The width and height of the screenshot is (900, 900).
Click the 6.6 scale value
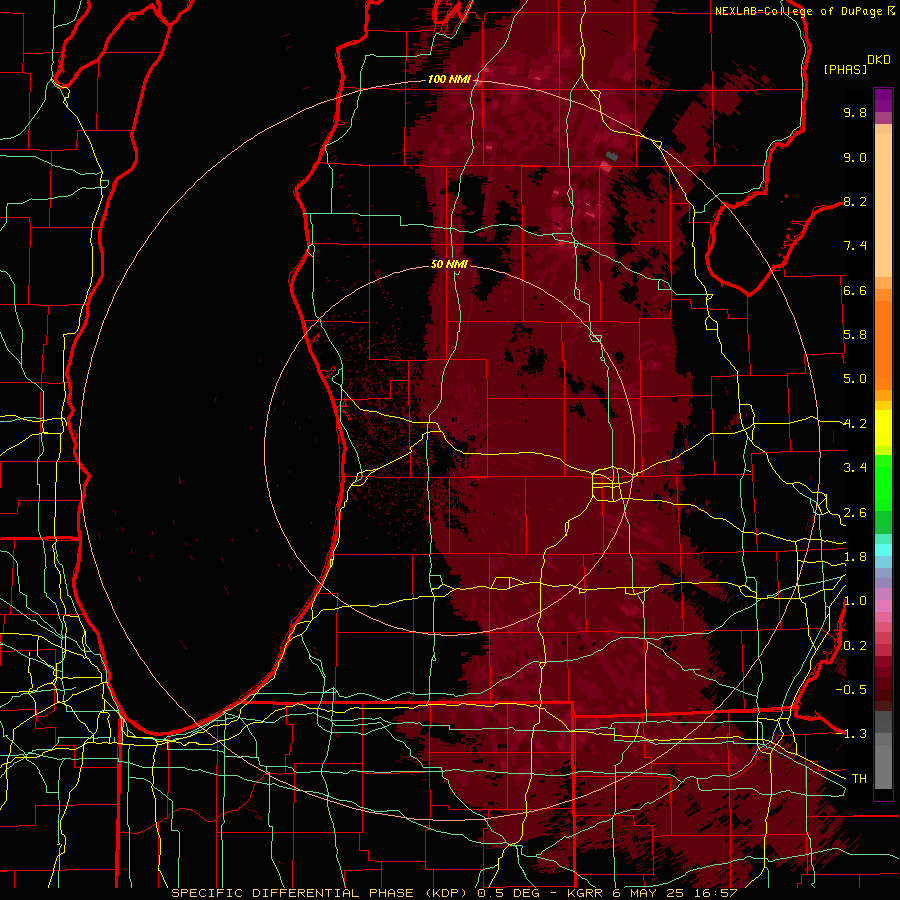pyautogui.click(x=855, y=290)
